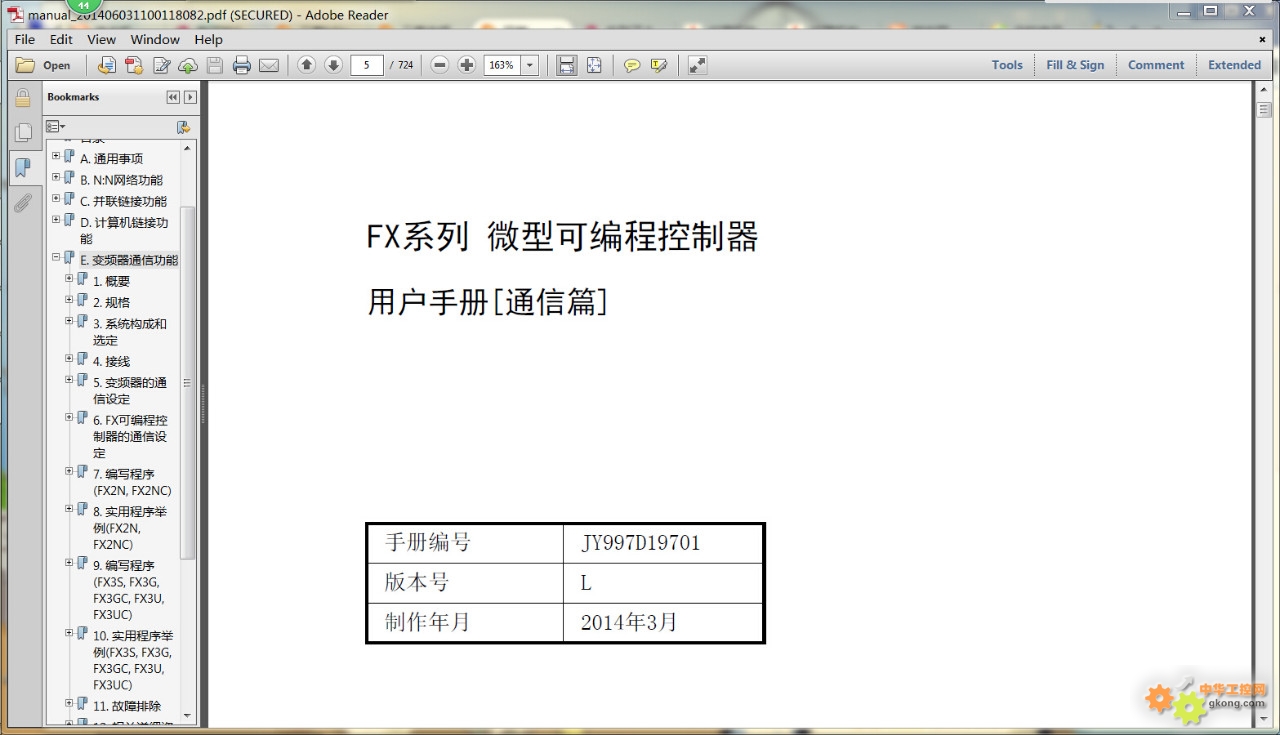Select bookmark 10. 实用程序举例 (FX3S...)
This screenshot has height=735, width=1280.
(x=132, y=660)
